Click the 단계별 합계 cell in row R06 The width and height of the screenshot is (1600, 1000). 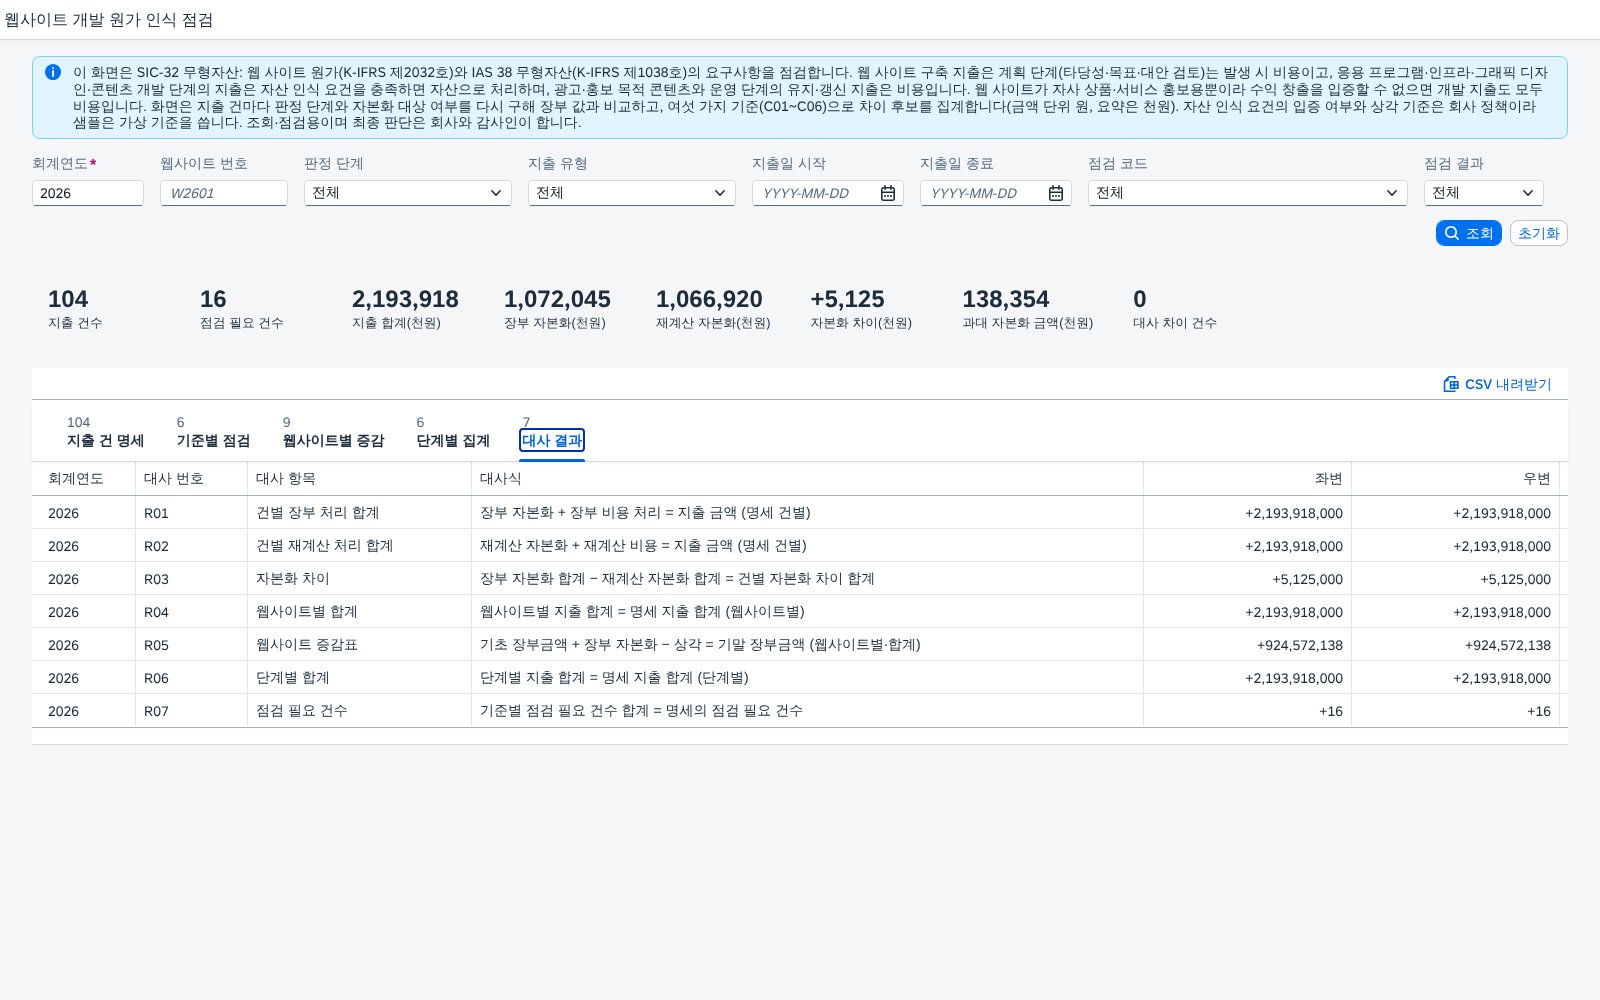(360, 678)
